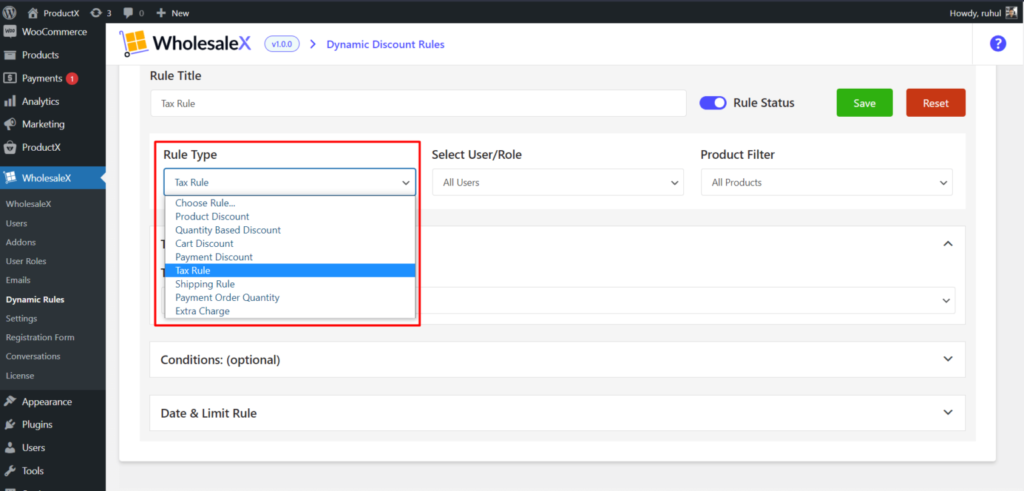Open the Dynamic Discount Rules breadcrumb
This screenshot has height=491, width=1024.
coord(385,44)
